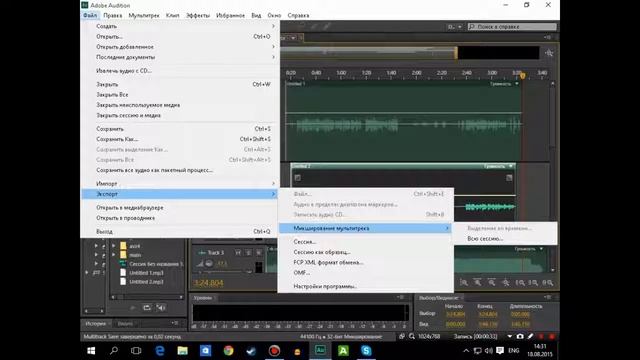Click the zoom icon just left of the rightmost zoom icon
640x360 pixels.
tap(533, 282)
